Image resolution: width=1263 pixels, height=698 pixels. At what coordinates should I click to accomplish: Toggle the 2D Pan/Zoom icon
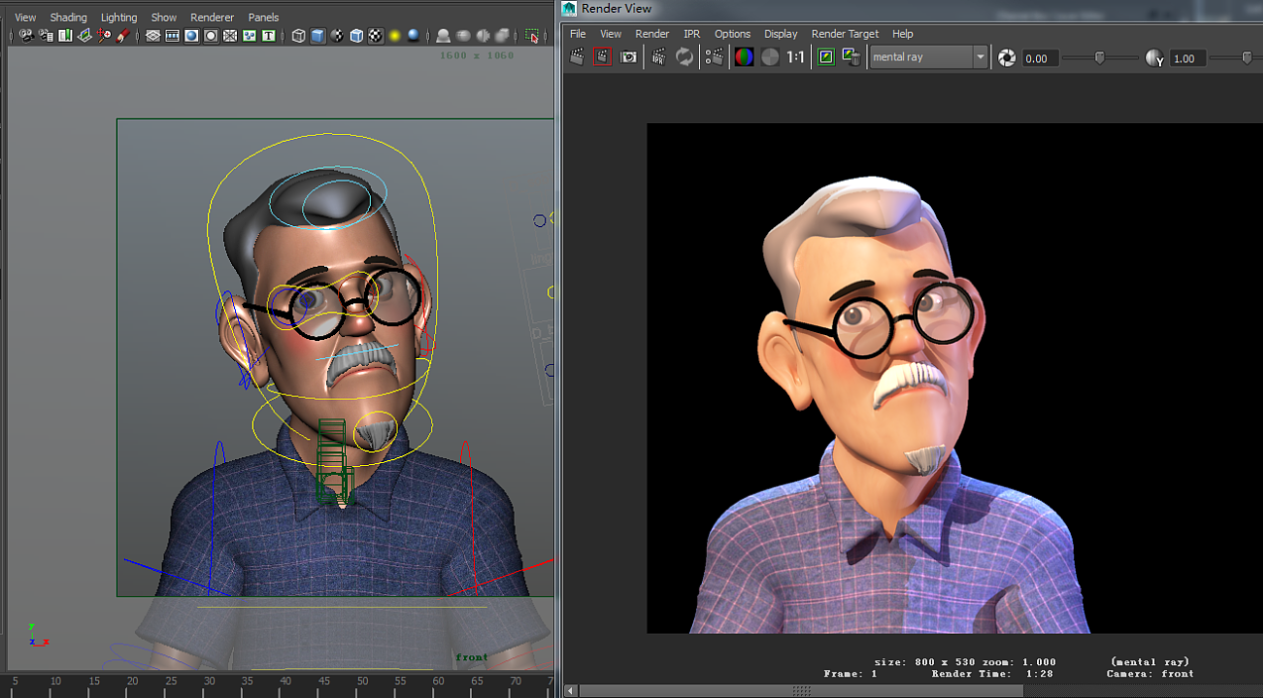(104, 36)
